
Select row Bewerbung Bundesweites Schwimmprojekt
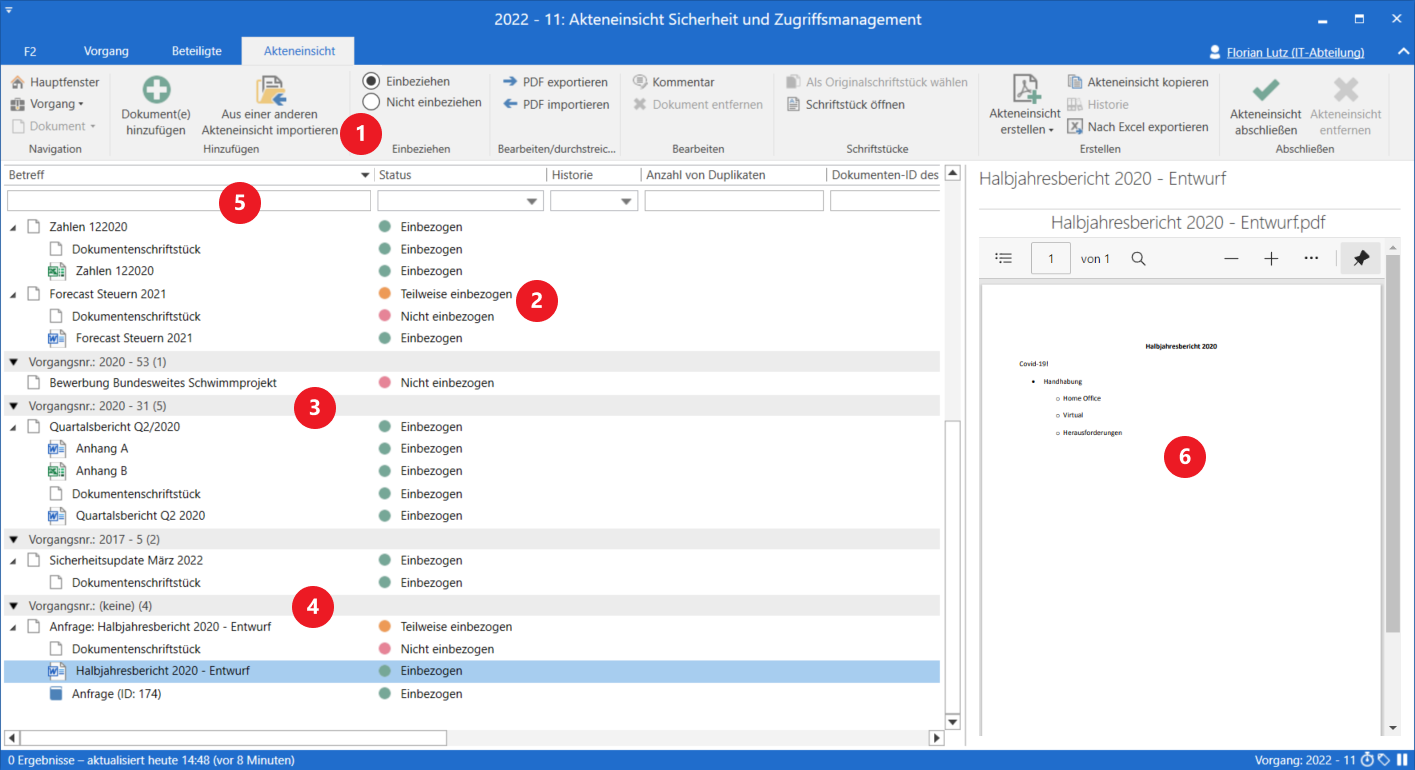472,383
